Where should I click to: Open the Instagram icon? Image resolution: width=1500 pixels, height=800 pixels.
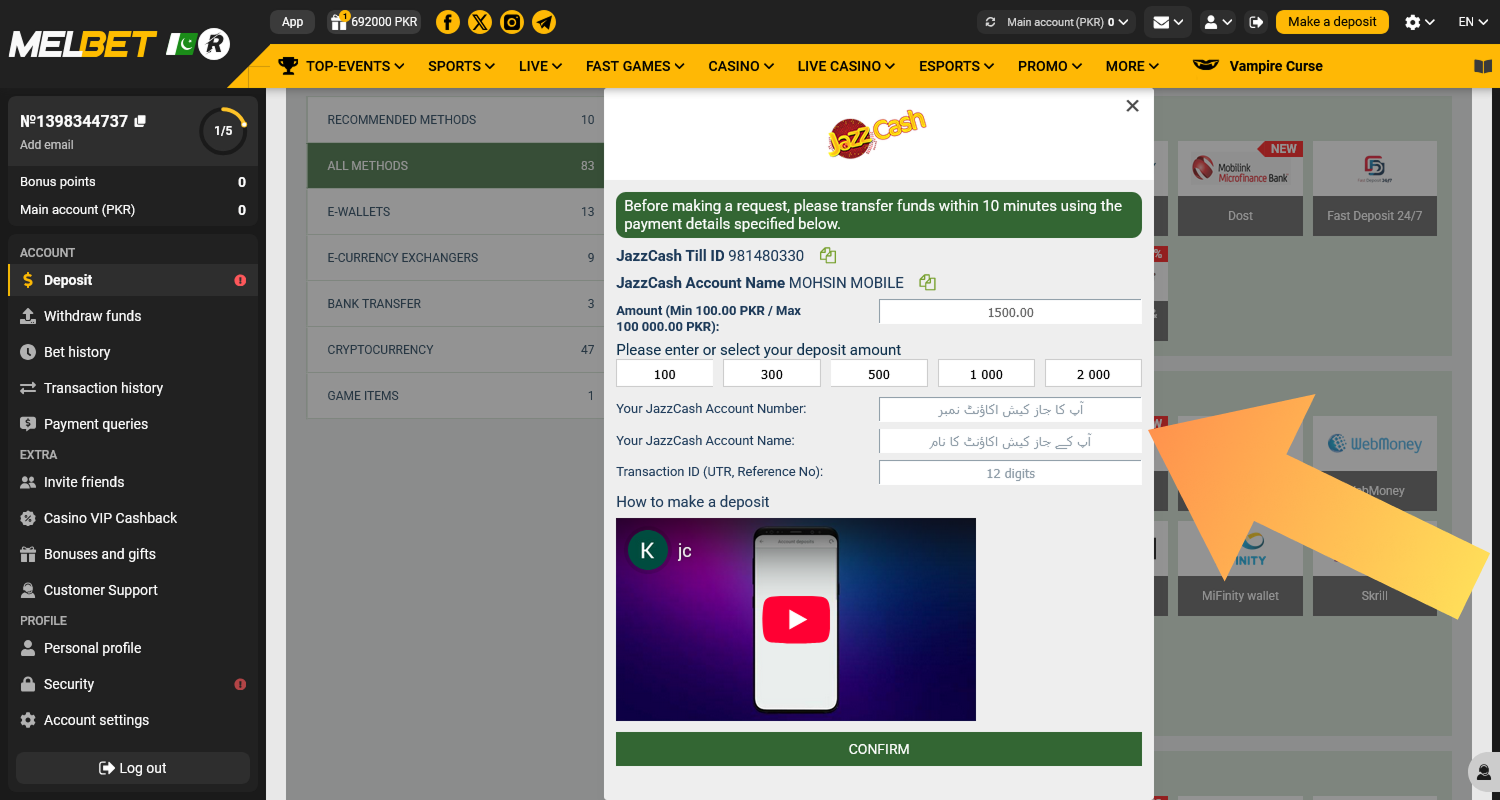click(512, 21)
